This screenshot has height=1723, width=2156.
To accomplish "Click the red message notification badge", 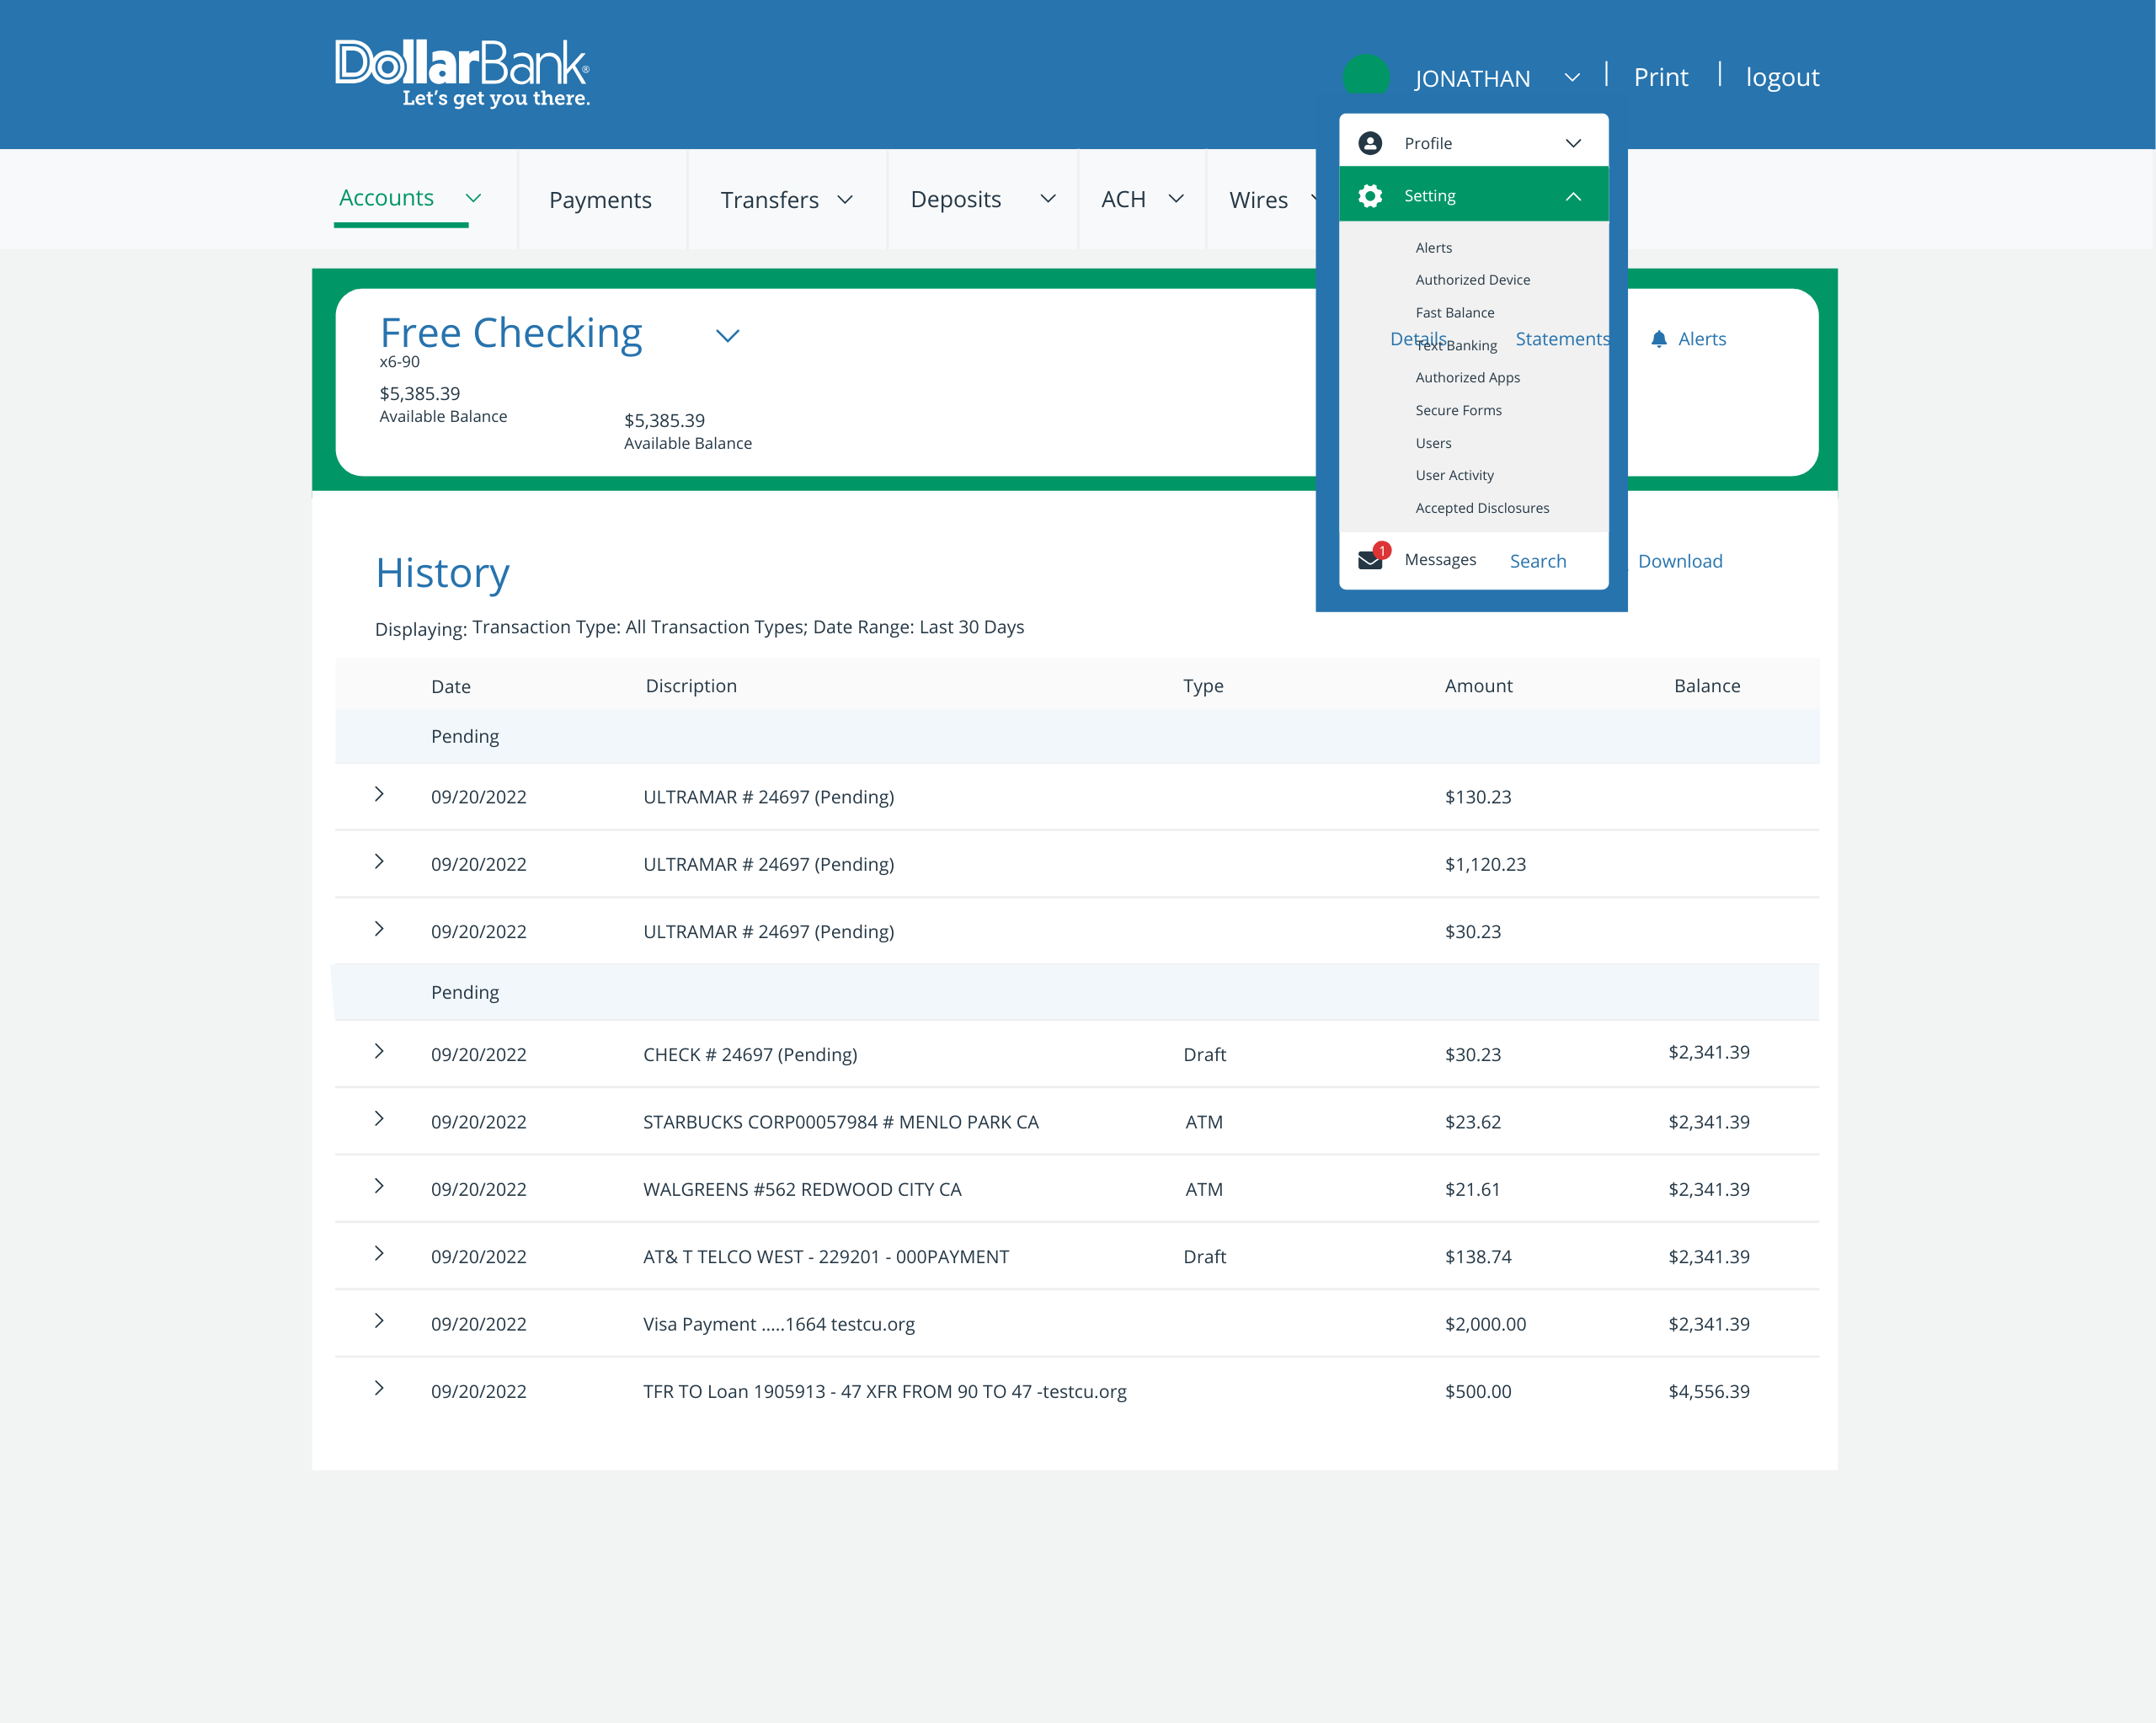I will click(x=1382, y=550).
